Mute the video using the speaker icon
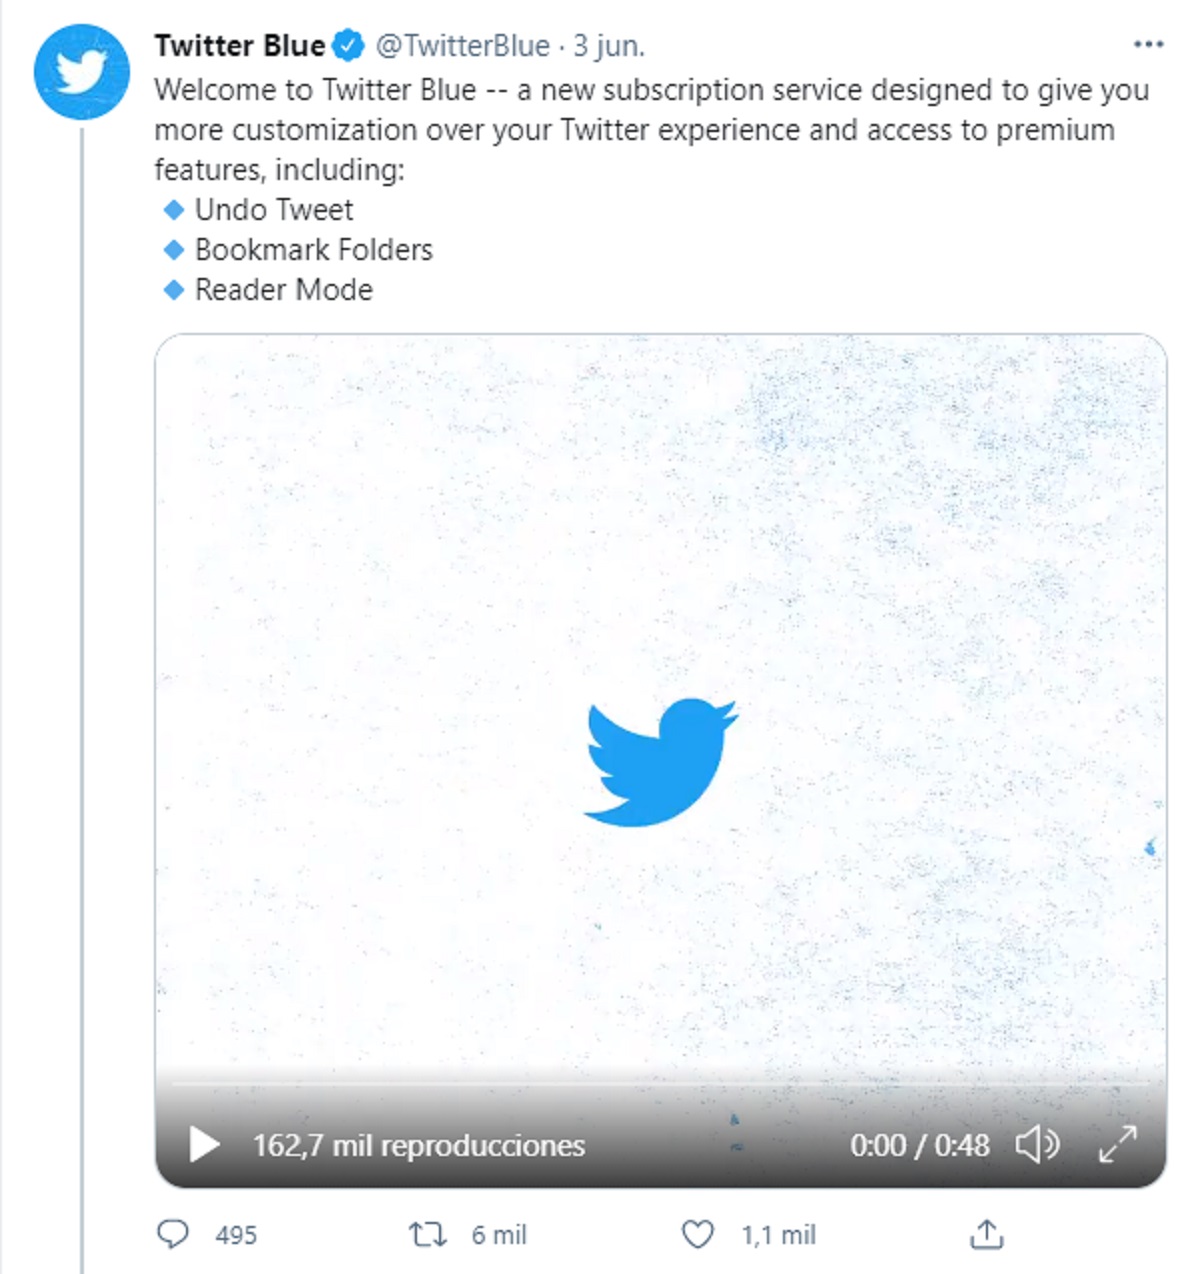Viewport: 1200px width, 1274px height. pos(1037,1144)
